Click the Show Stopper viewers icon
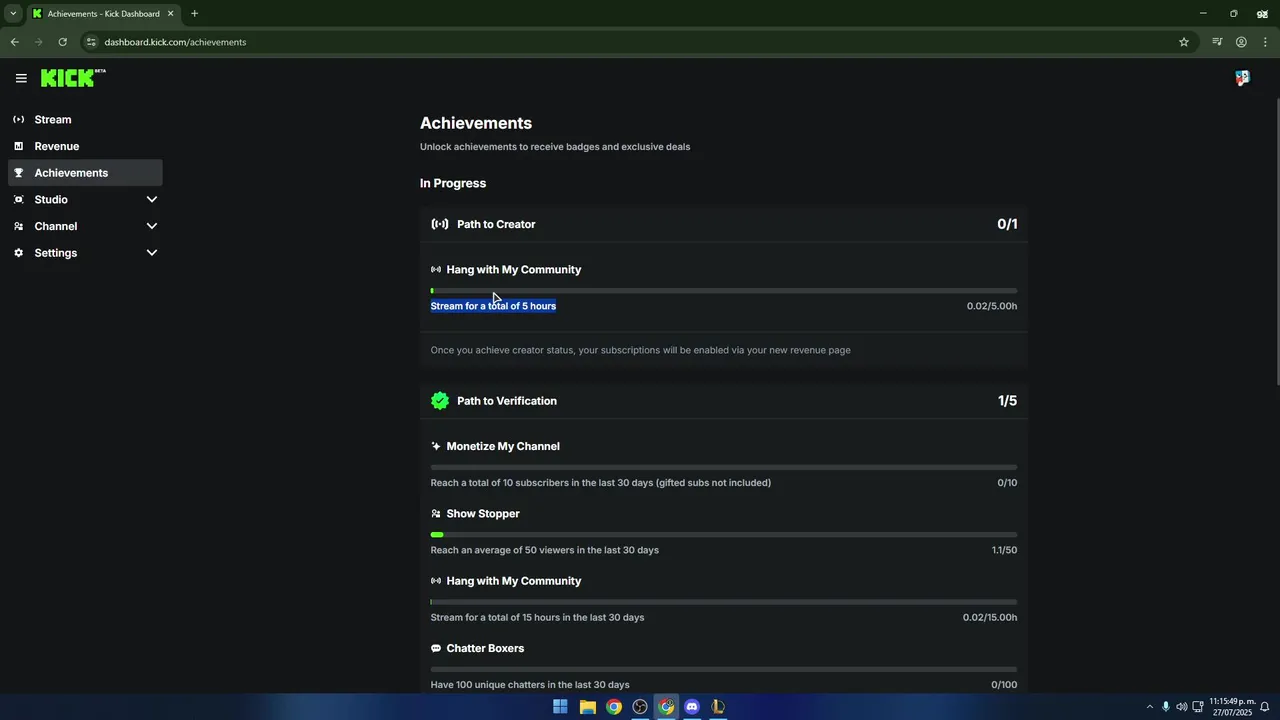 pyautogui.click(x=436, y=514)
